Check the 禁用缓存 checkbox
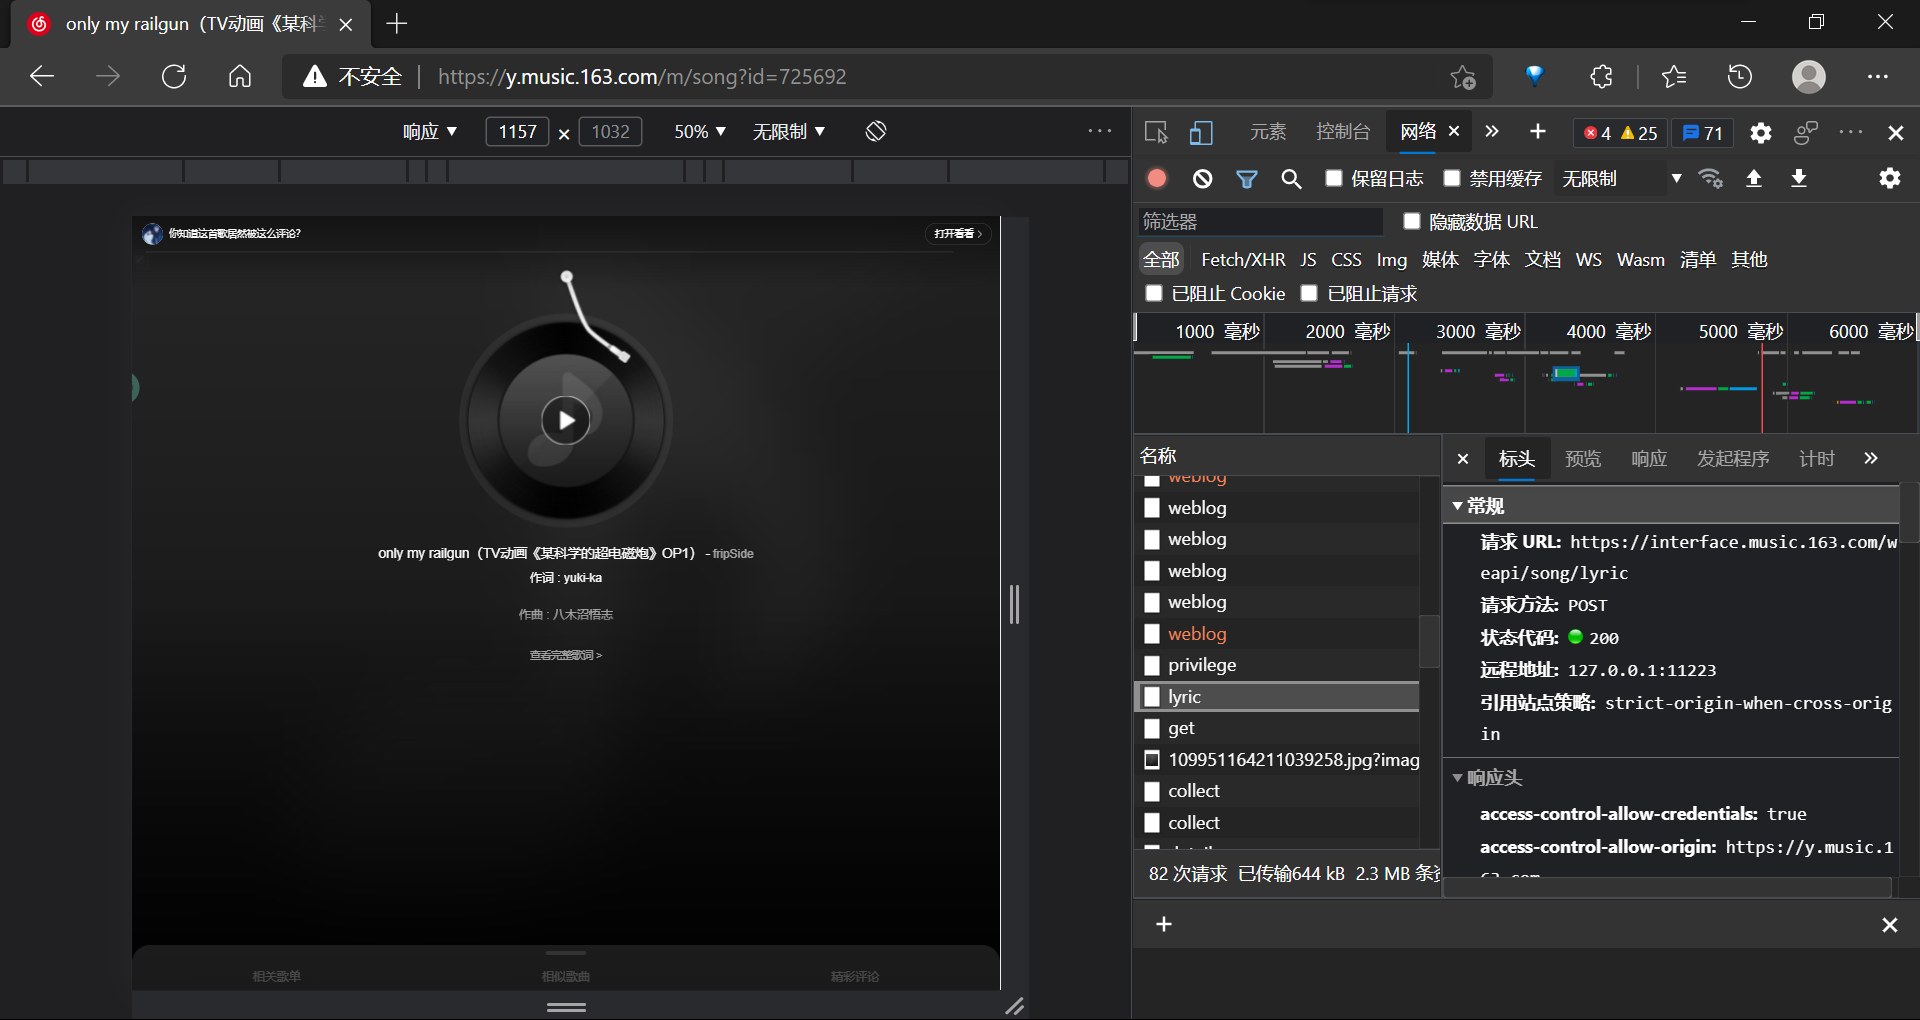Image resolution: width=1920 pixels, height=1020 pixels. click(x=1452, y=179)
